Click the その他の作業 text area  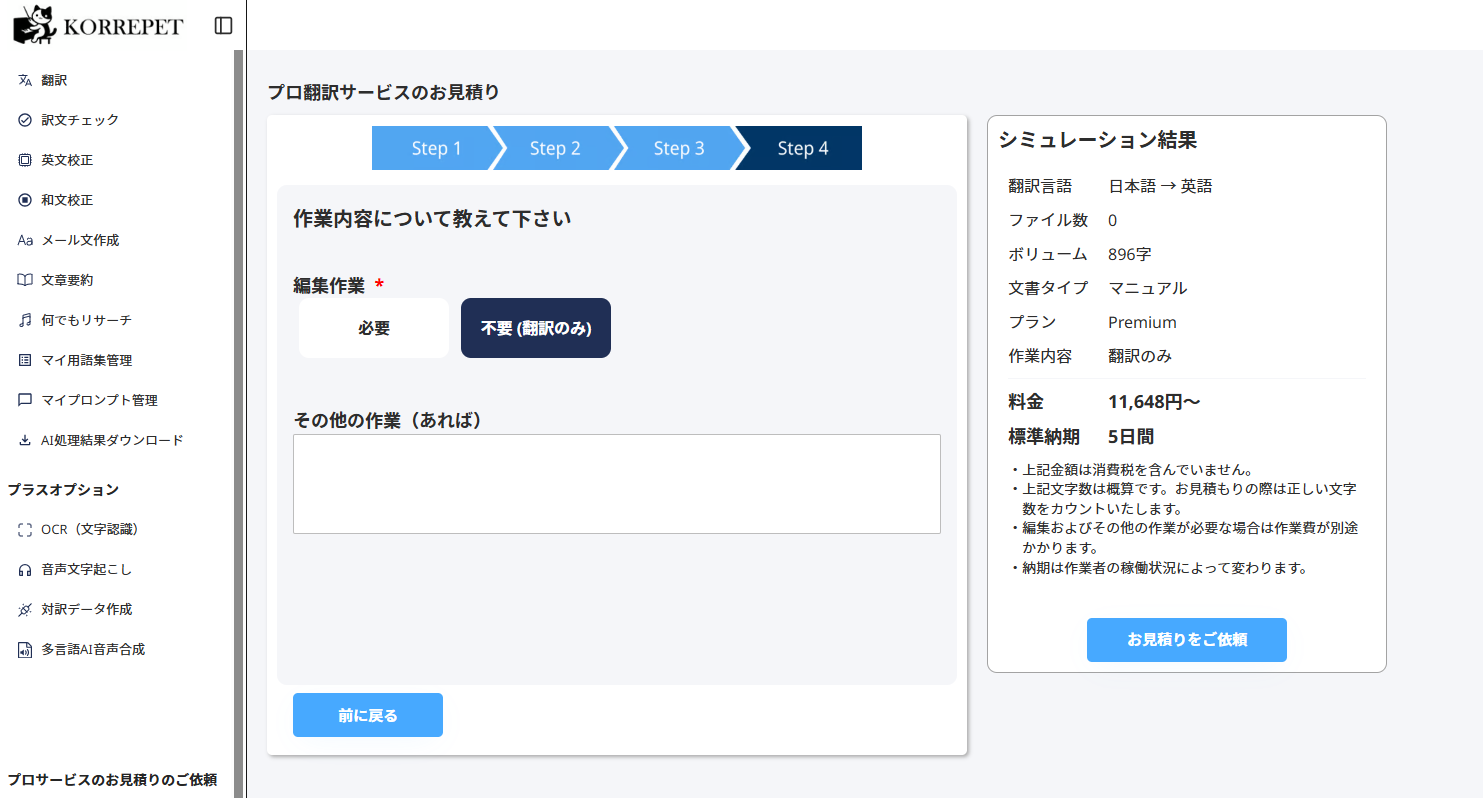pyautogui.click(x=617, y=484)
